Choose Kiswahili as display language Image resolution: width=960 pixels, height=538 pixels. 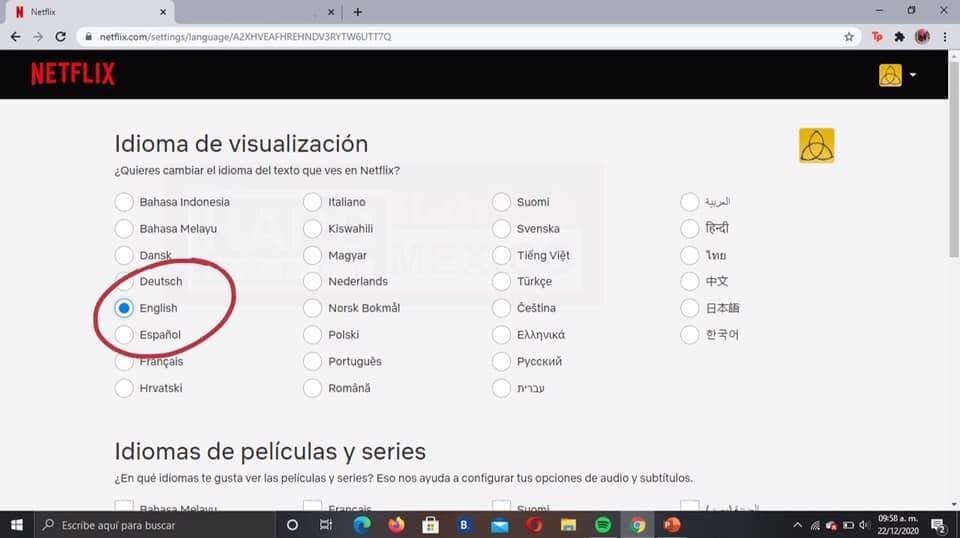[x=312, y=228]
